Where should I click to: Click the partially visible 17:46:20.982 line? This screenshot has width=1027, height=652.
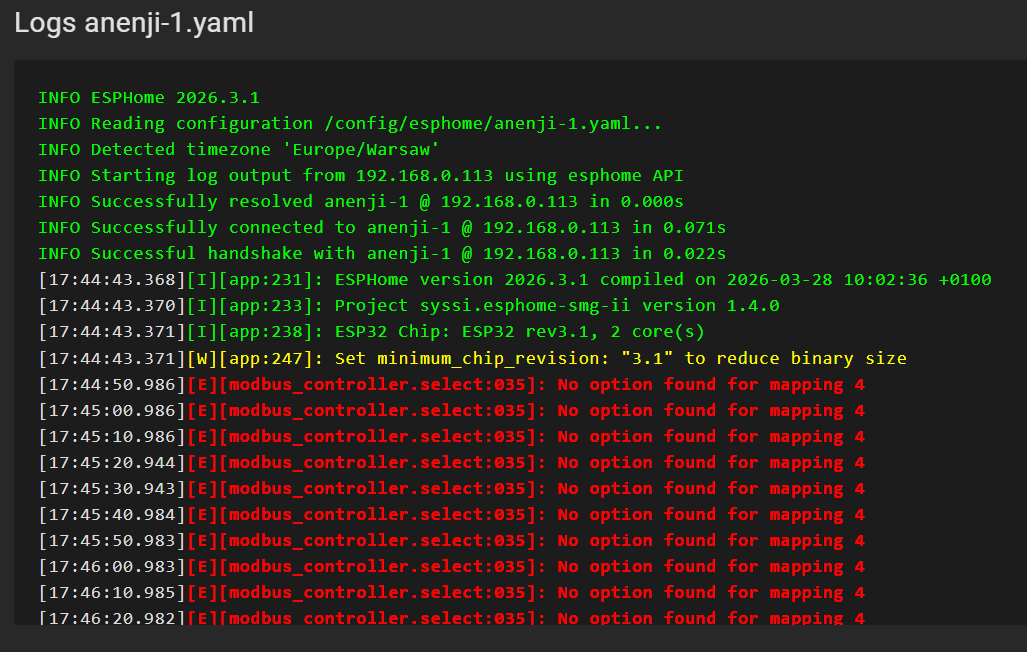pyautogui.click(x=451, y=618)
